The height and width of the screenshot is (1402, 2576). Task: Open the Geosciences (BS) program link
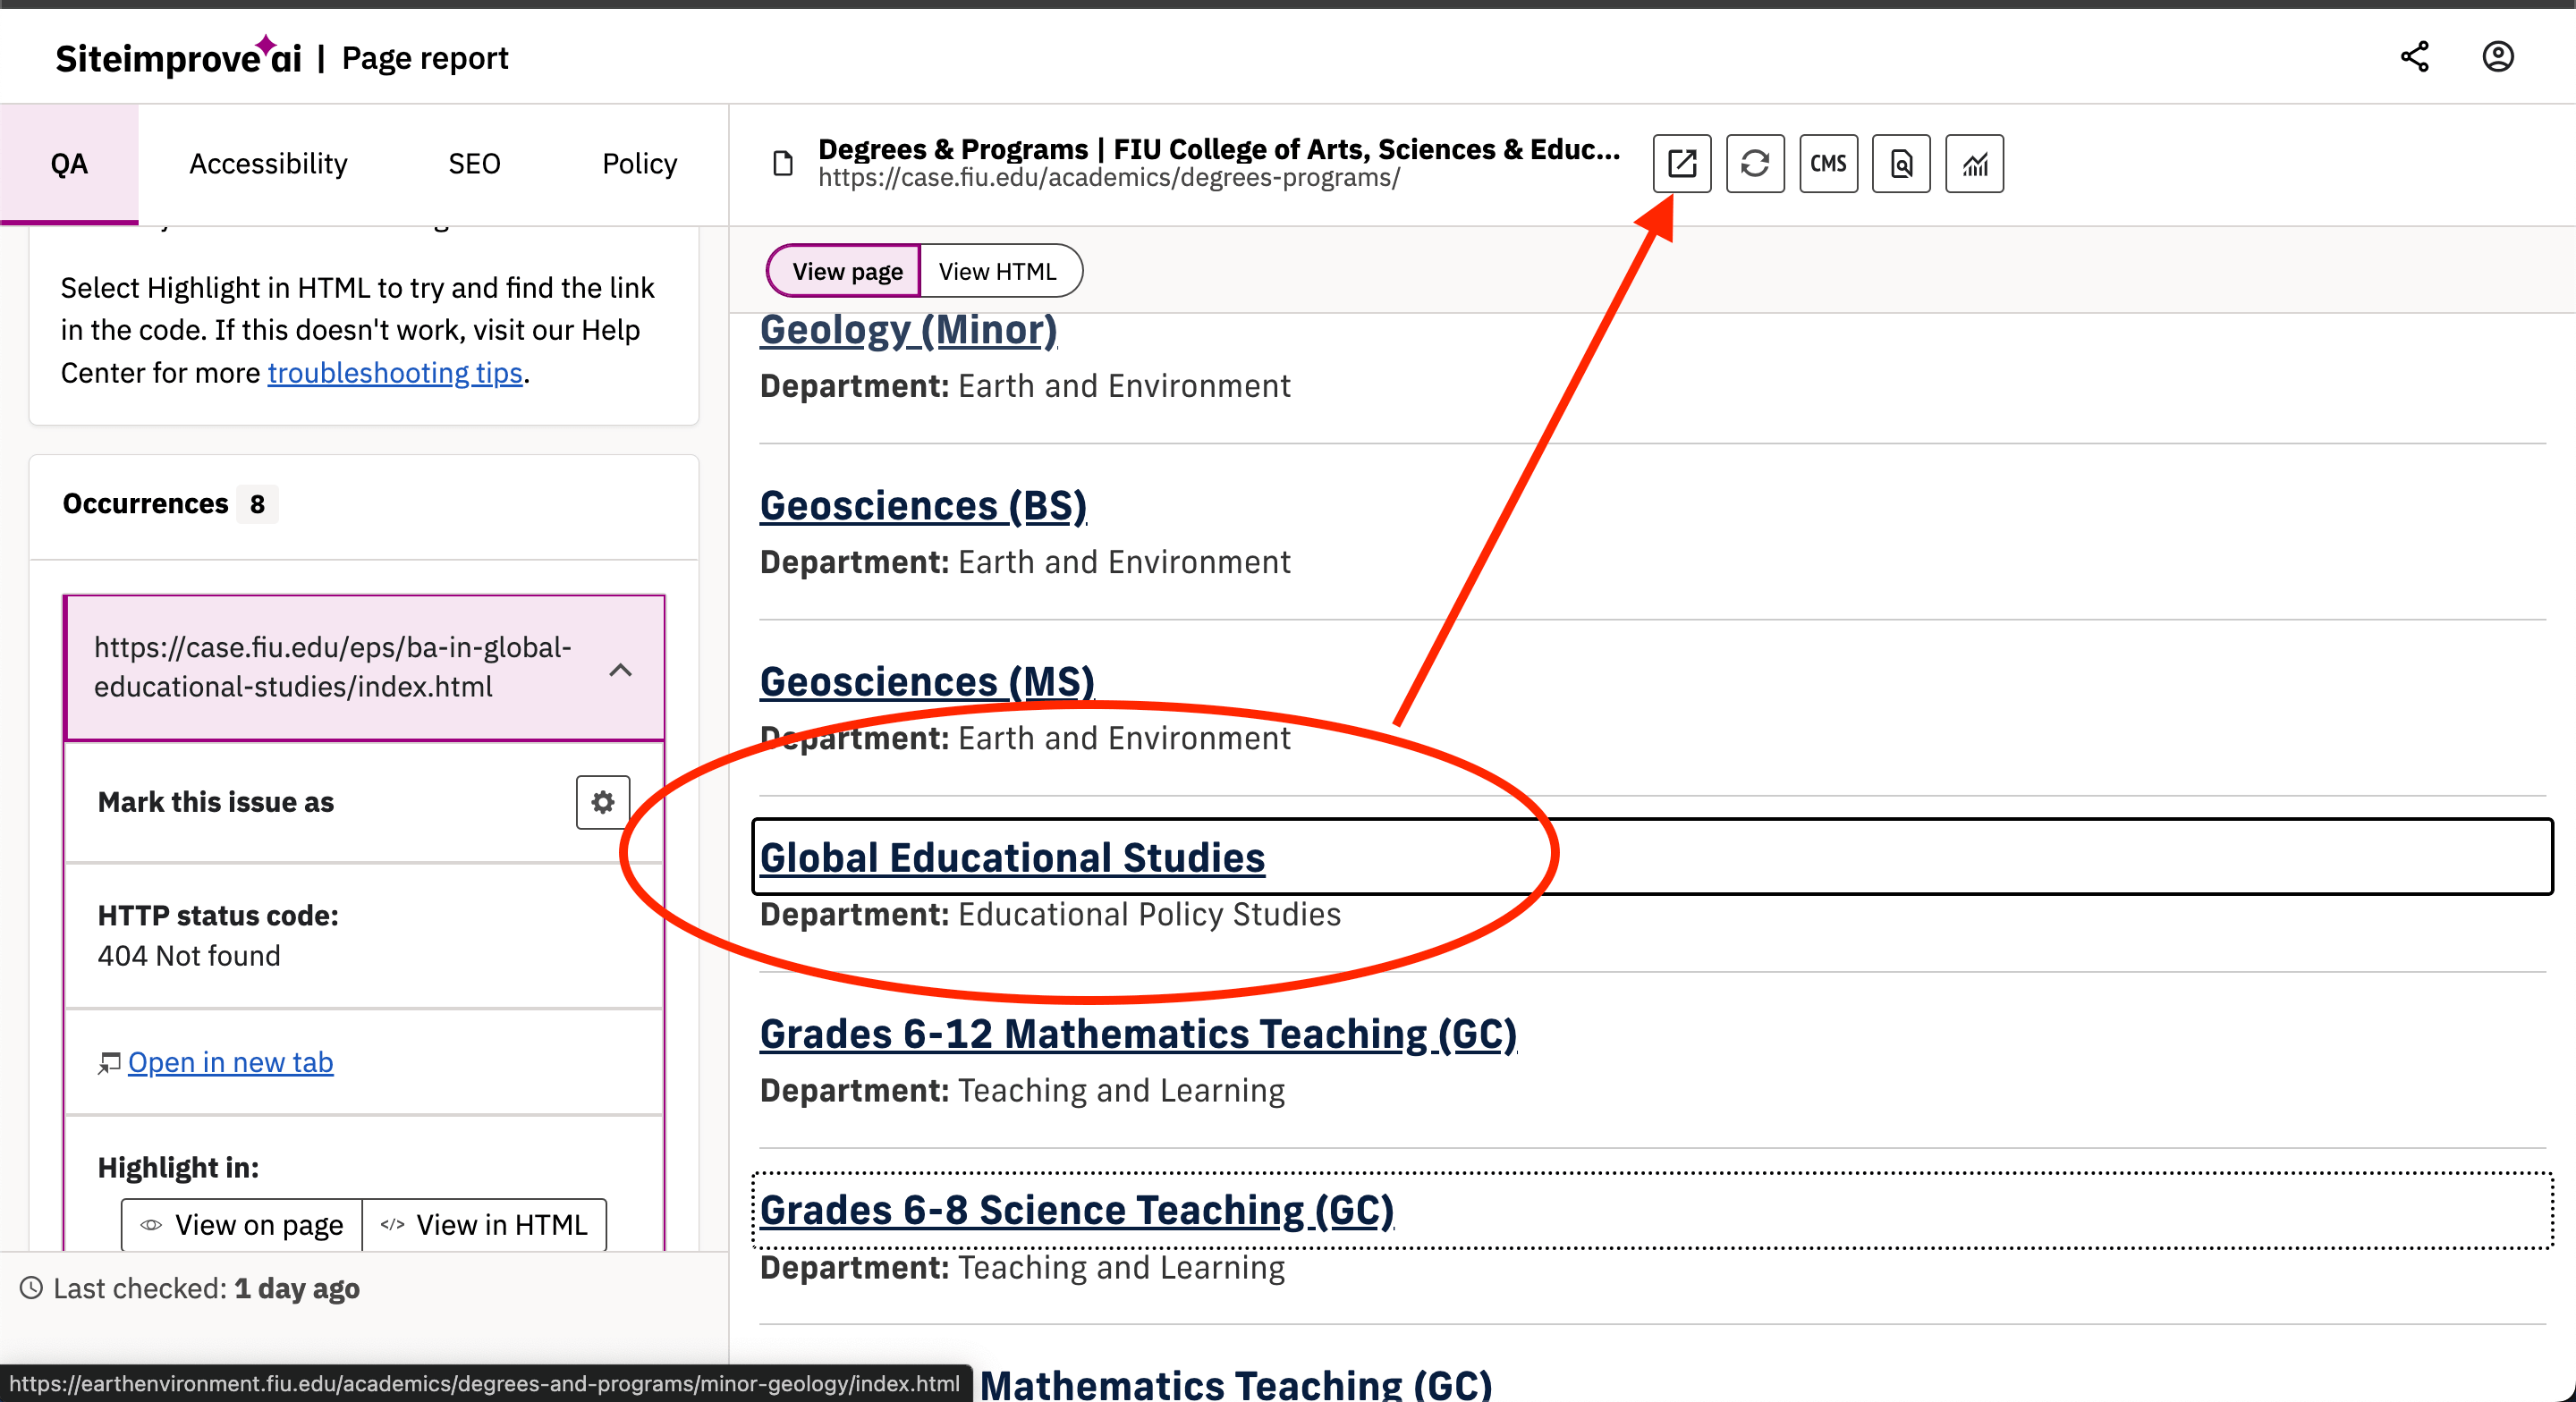923,505
